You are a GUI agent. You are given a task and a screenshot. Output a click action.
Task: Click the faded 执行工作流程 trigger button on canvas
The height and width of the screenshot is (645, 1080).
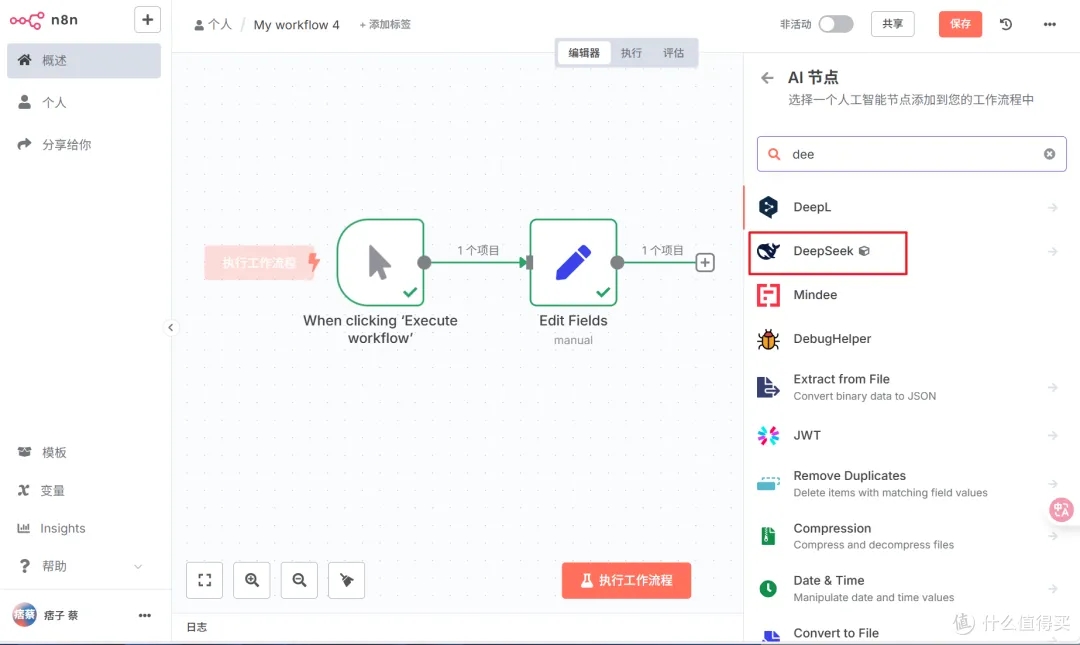pos(262,263)
